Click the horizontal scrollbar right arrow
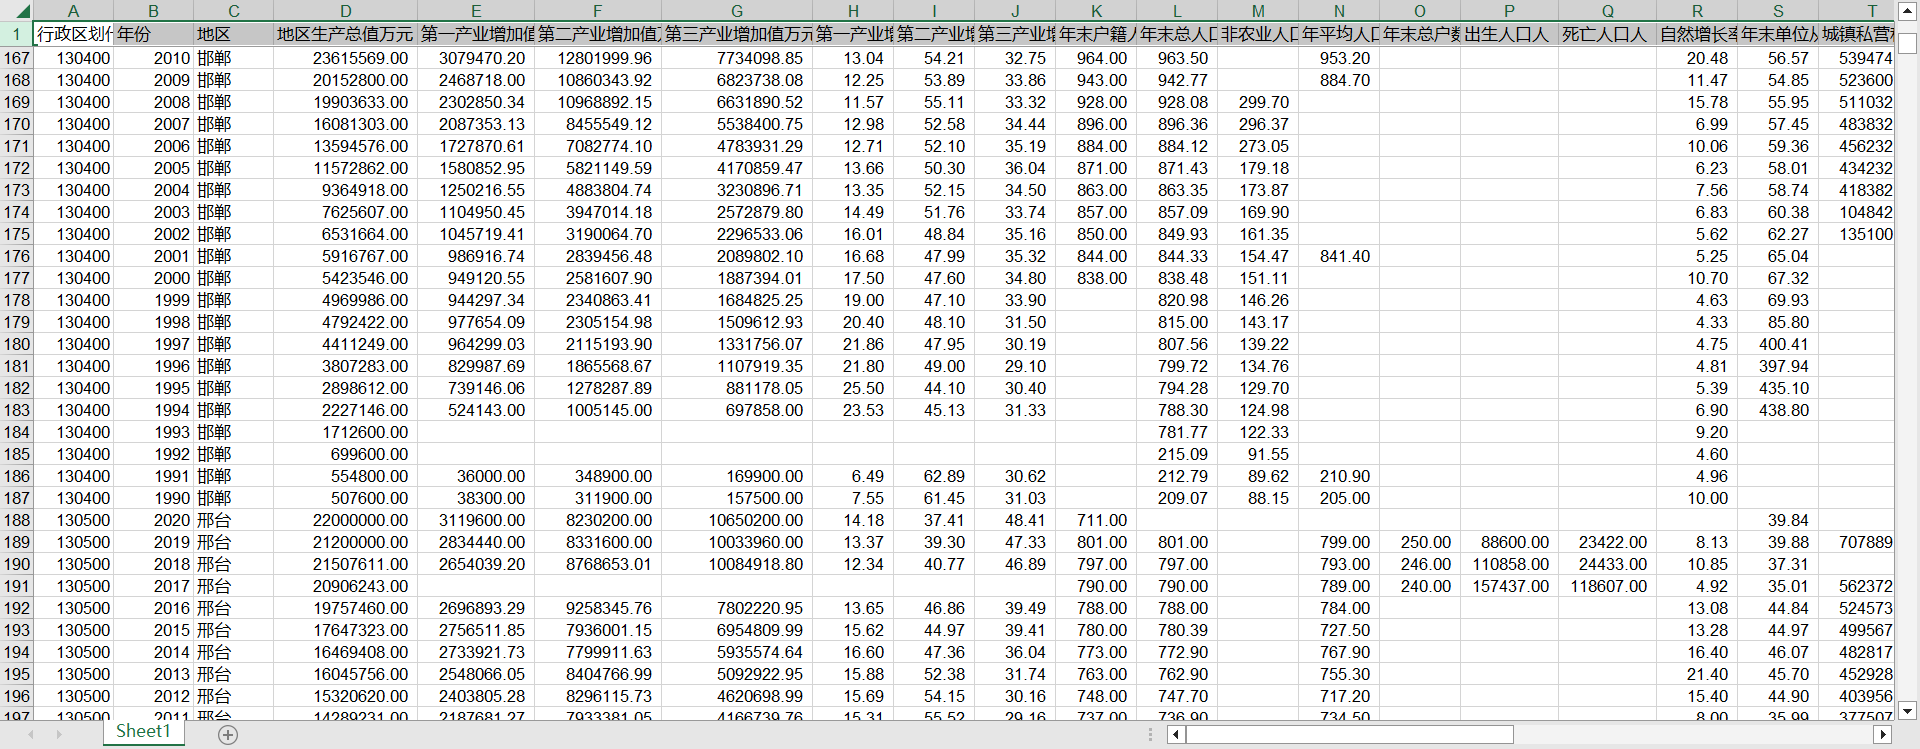 [x=1883, y=735]
